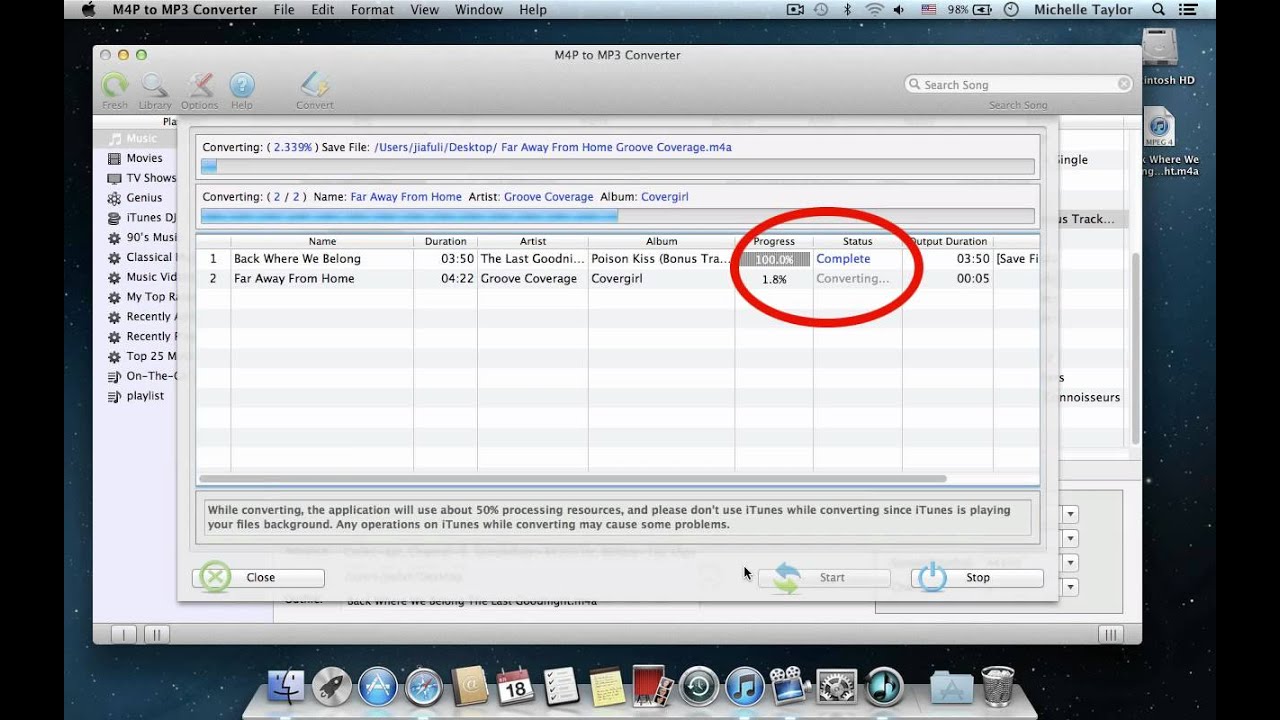Open the View menu
Image resolution: width=1280 pixels, height=720 pixels.
425,10
